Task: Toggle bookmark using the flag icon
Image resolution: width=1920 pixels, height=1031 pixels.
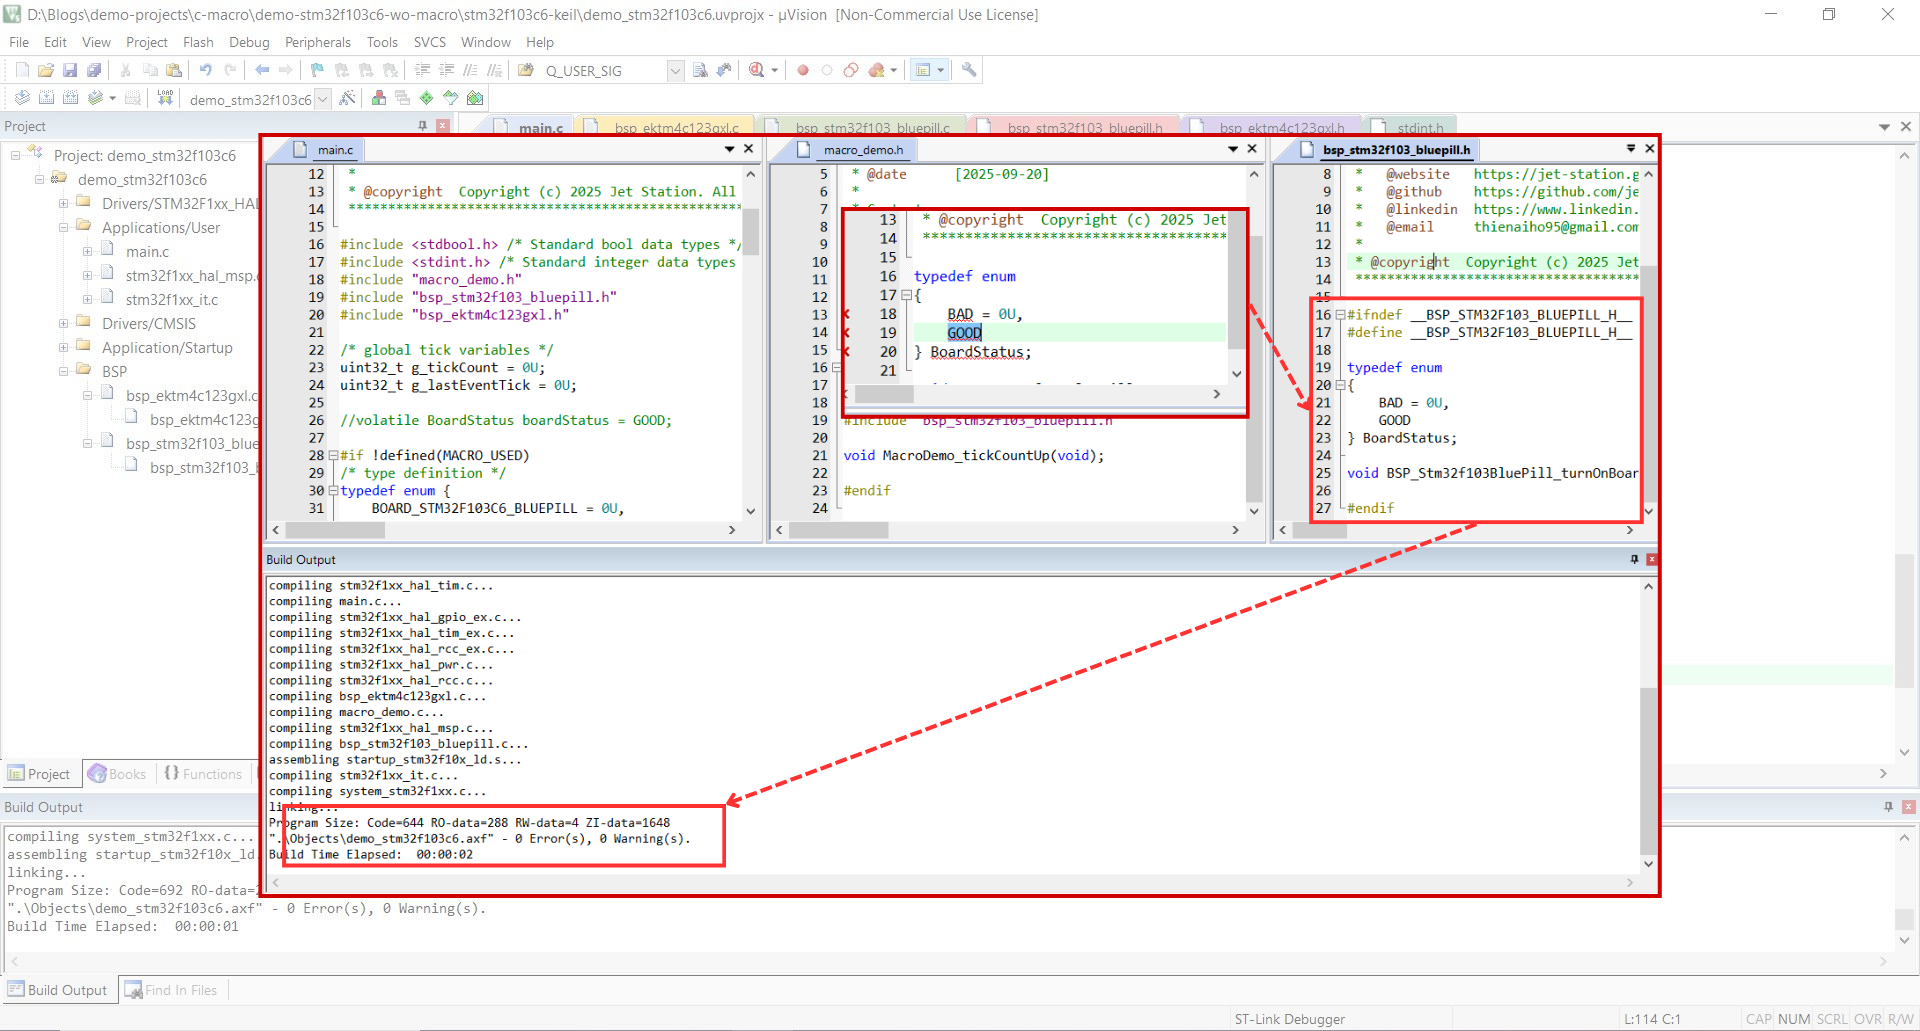Action: coord(317,70)
